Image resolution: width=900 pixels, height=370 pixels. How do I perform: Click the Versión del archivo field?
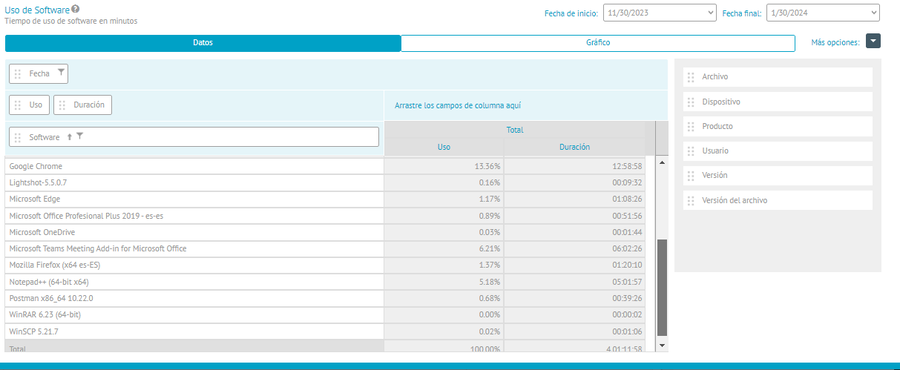(778, 200)
